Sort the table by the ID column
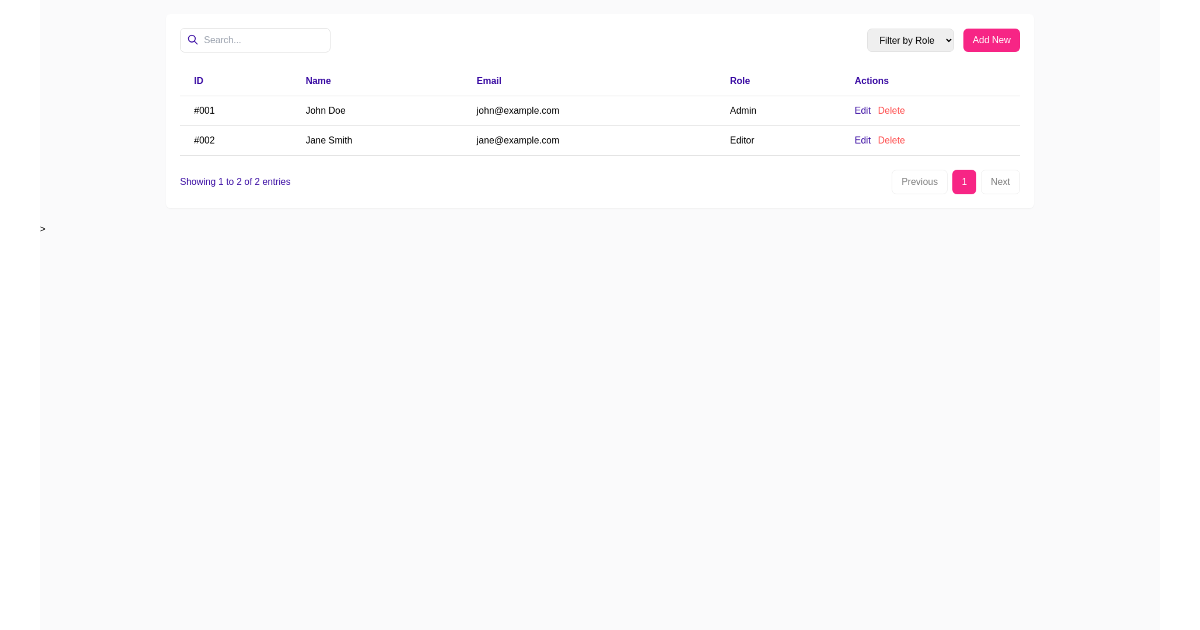This screenshot has width=1200, height=630. (198, 81)
